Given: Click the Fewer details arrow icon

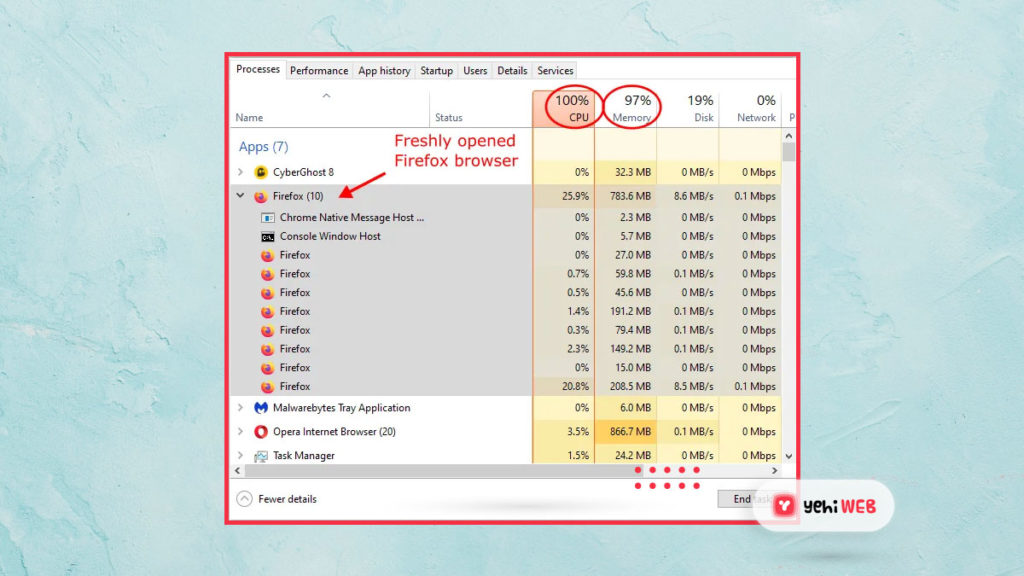Looking at the screenshot, I should coord(244,498).
